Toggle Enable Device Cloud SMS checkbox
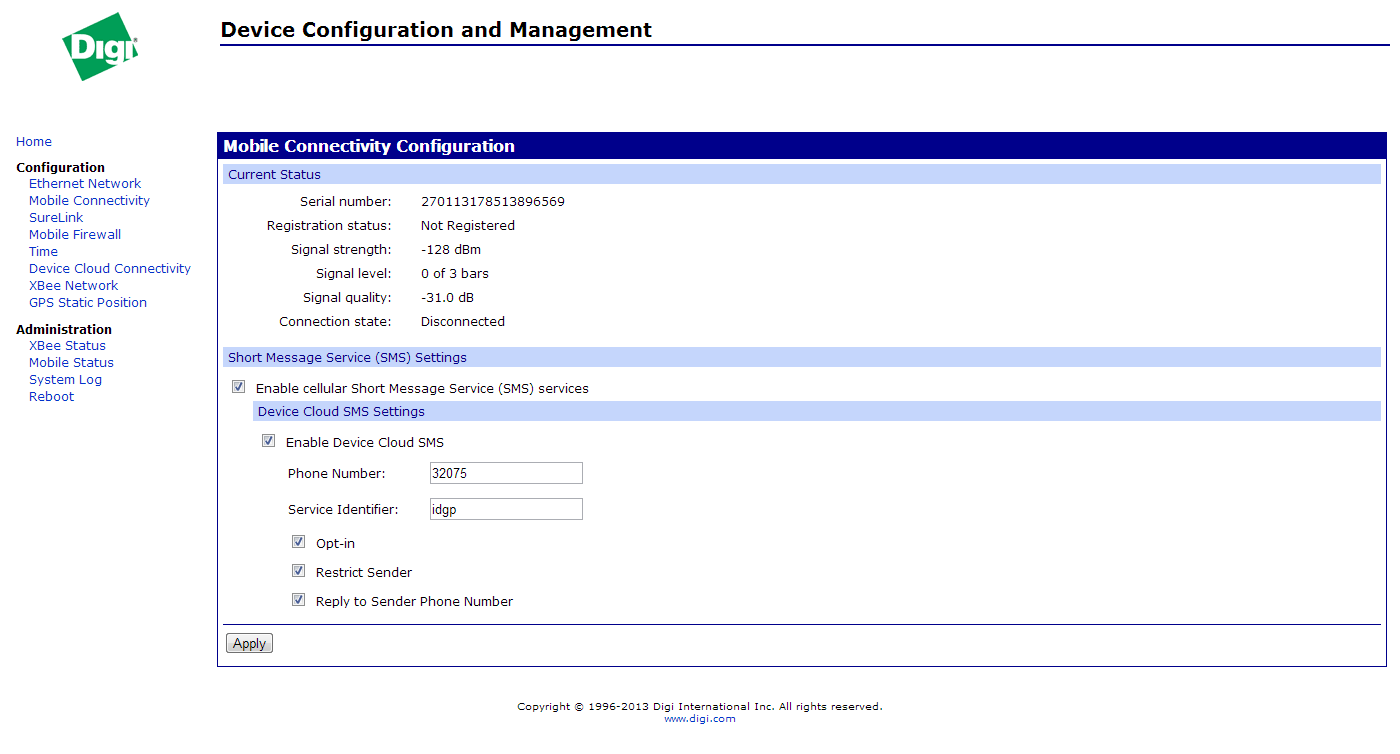Screen dimensions: 1400x754 point(268,441)
